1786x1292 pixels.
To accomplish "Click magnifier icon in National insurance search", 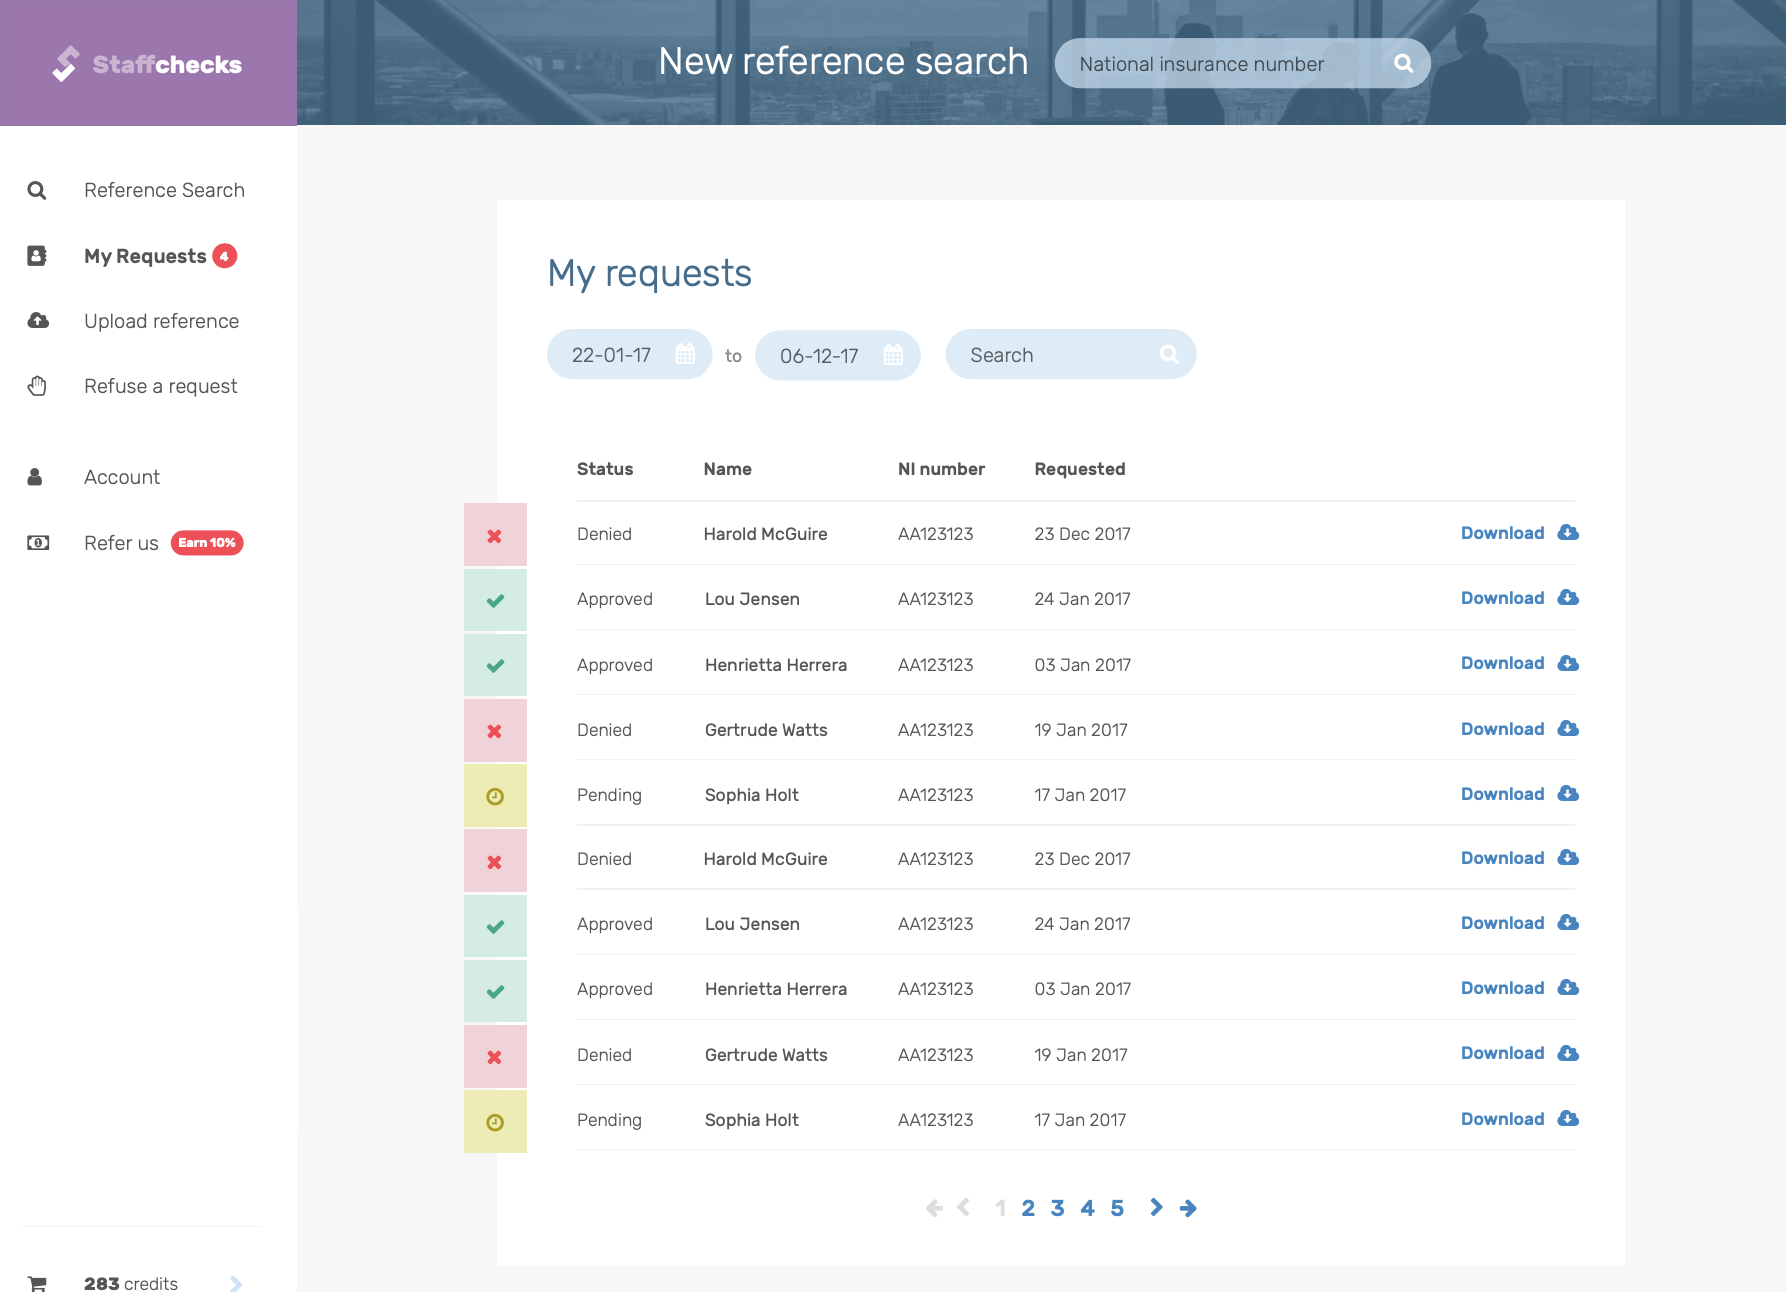I will pyautogui.click(x=1403, y=63).
